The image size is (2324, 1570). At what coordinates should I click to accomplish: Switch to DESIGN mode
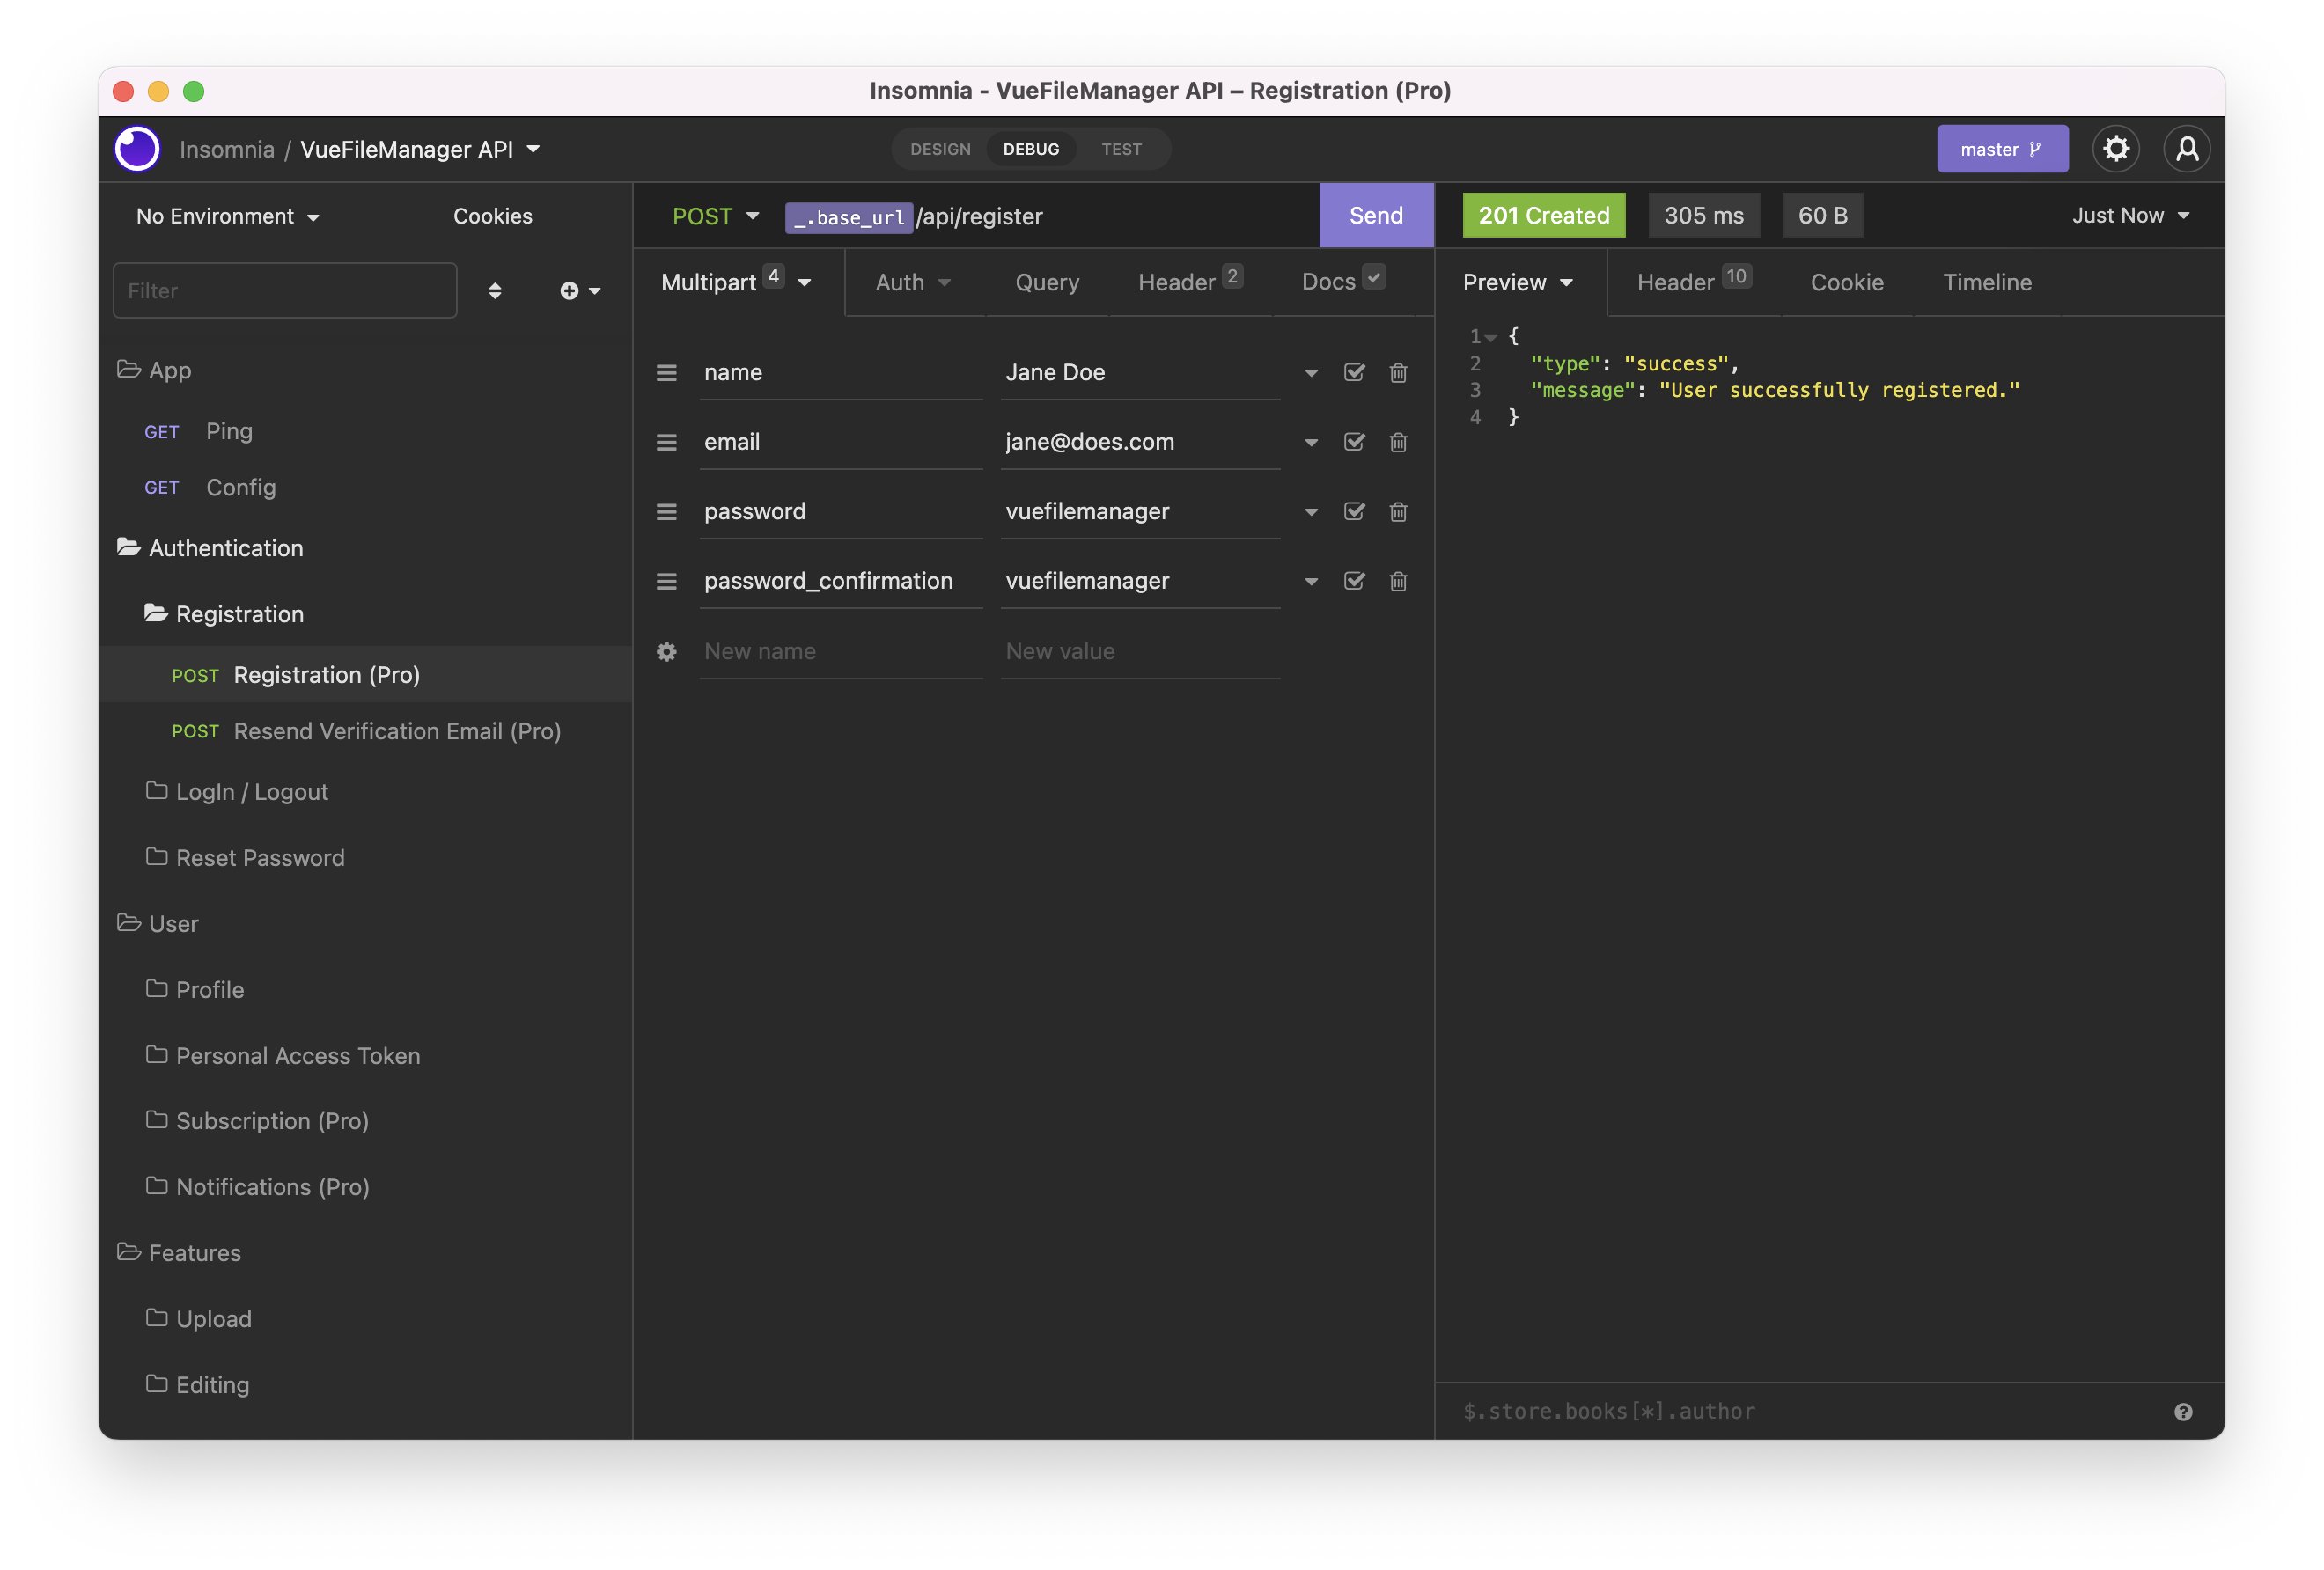point(939,148)
